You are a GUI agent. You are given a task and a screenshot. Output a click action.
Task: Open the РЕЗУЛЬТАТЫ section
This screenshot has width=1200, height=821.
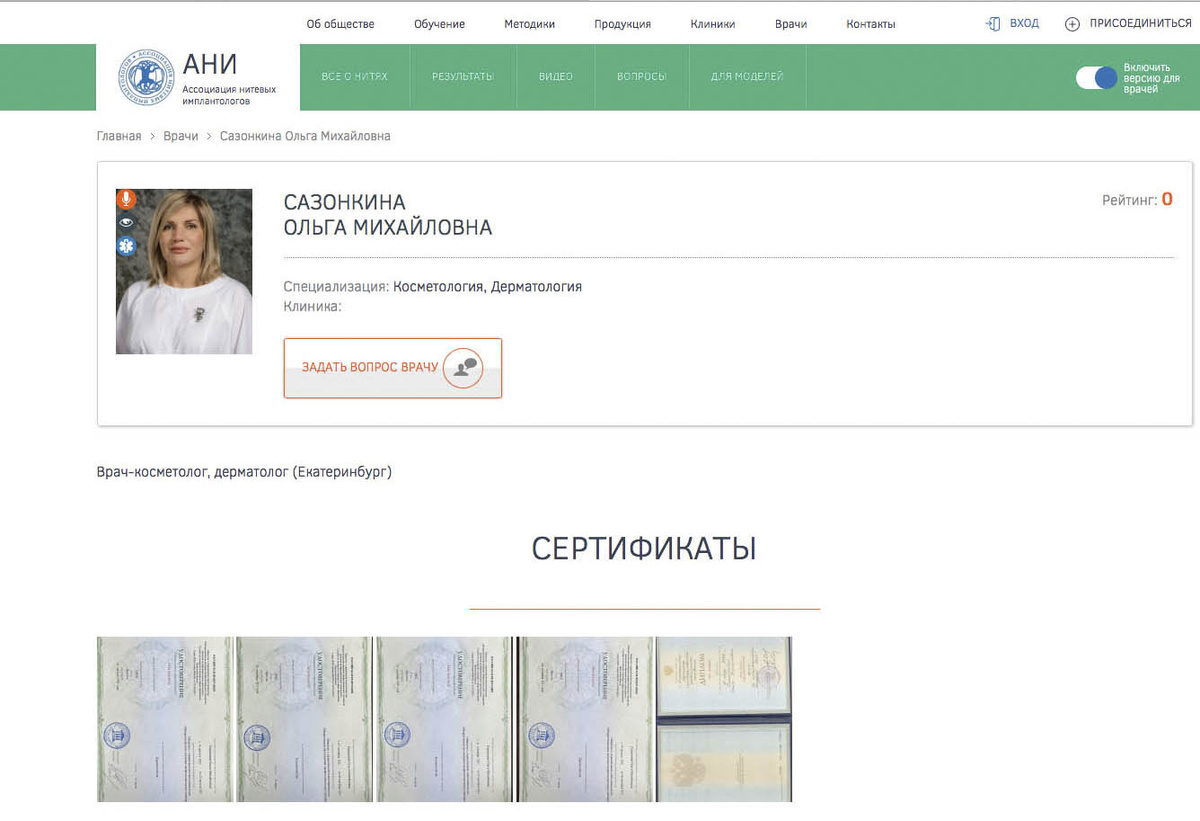tap(463, 76)
